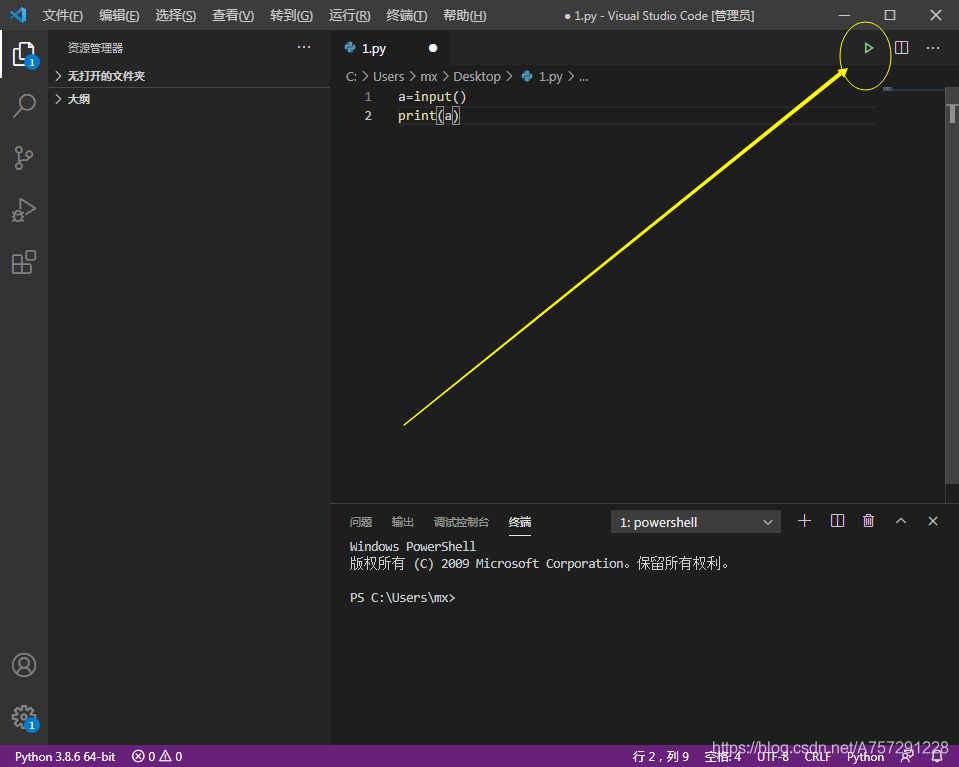This screenshot has width=959, height=767.
Task: Show errors and warnings count in status bar
Action: pos(157,757)
